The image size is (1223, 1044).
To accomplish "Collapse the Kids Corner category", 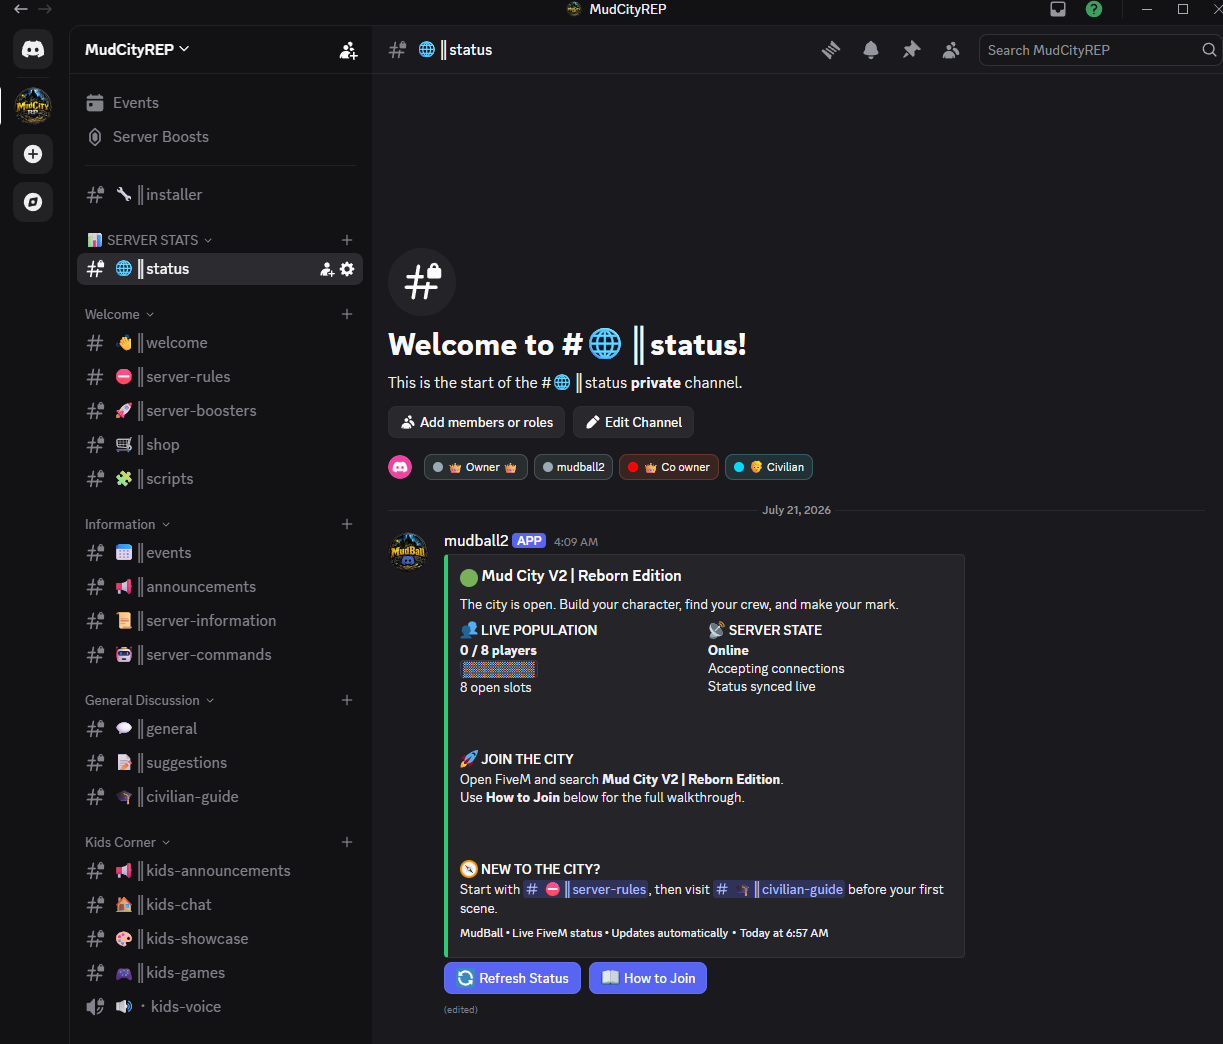I will 127,842.
